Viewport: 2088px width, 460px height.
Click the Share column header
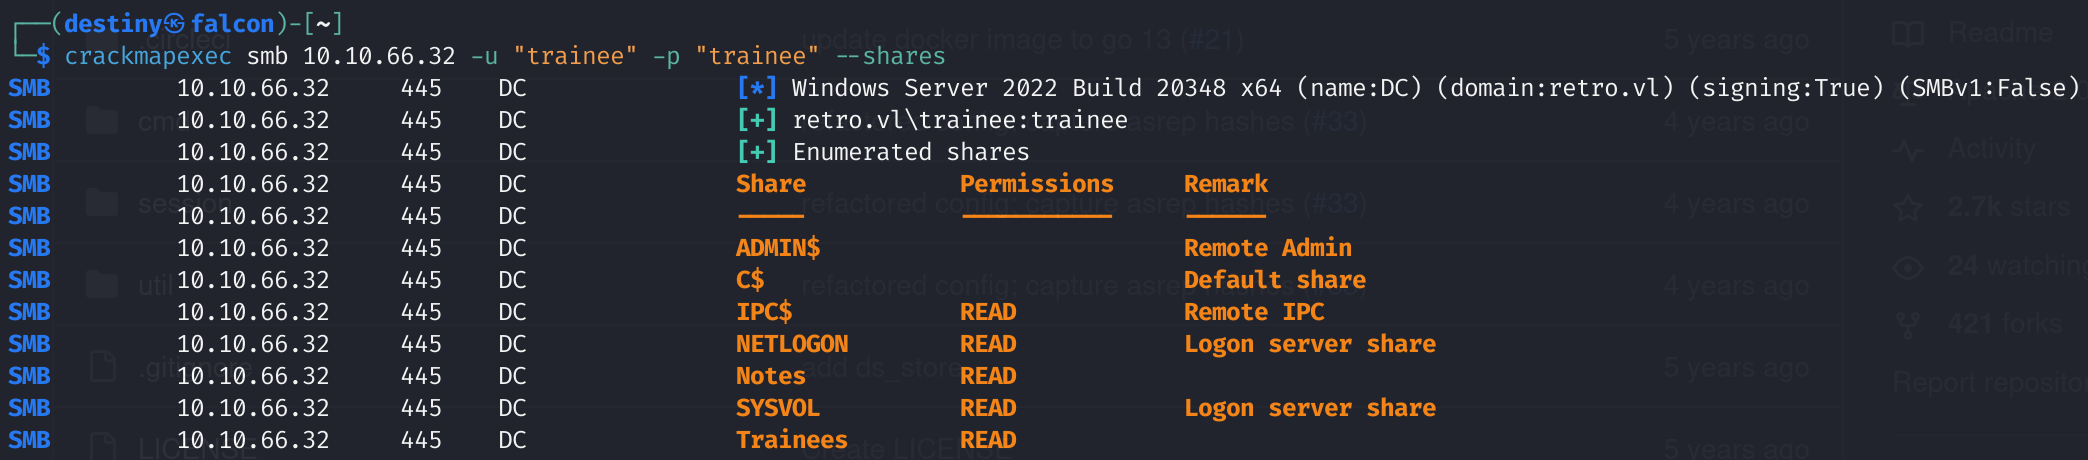tap(770, 184)
